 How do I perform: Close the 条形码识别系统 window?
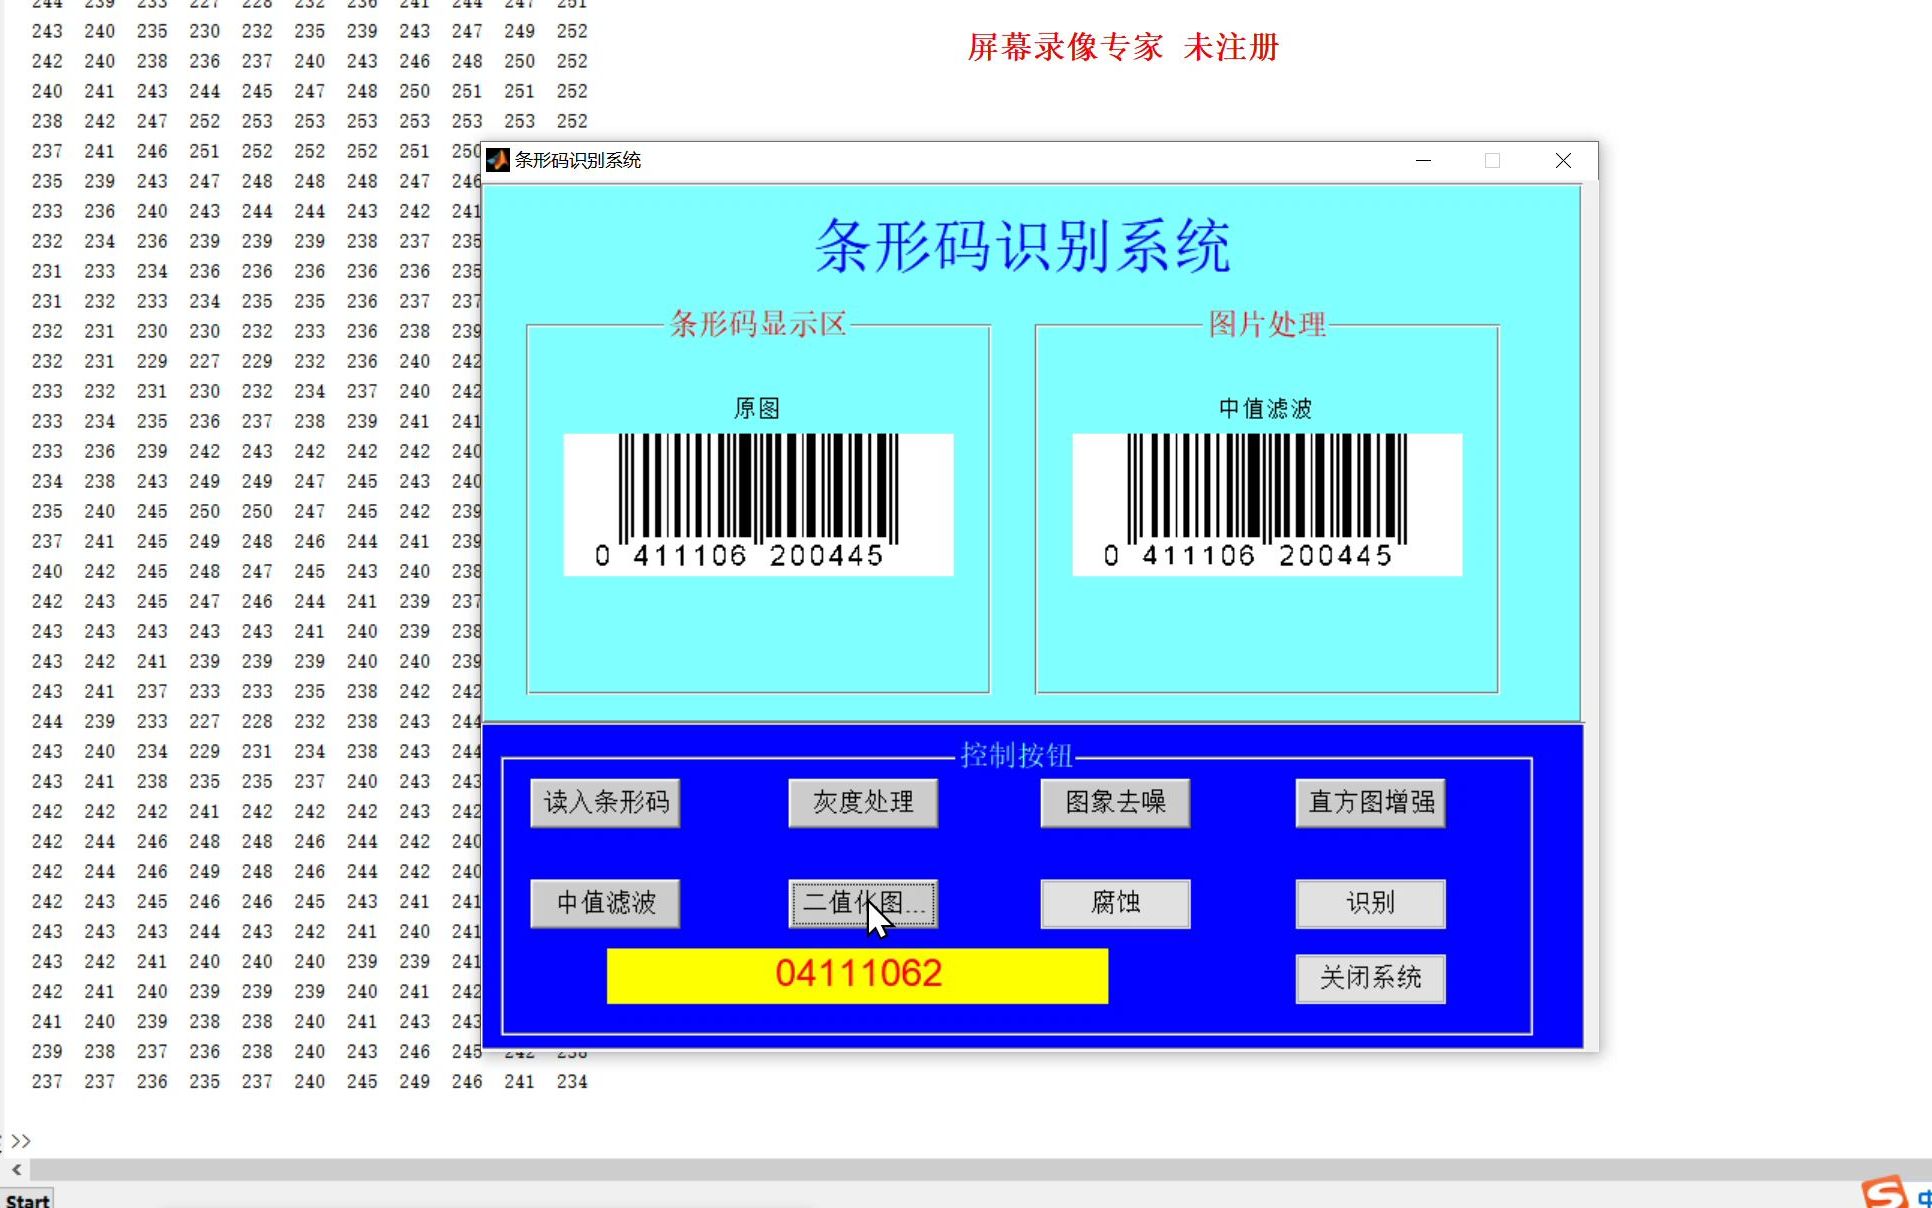[x=1563, y=160]
